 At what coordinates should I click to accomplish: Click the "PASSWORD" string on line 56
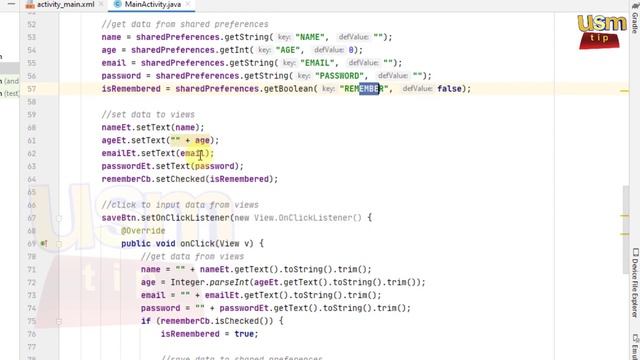[x=339, y=76]
